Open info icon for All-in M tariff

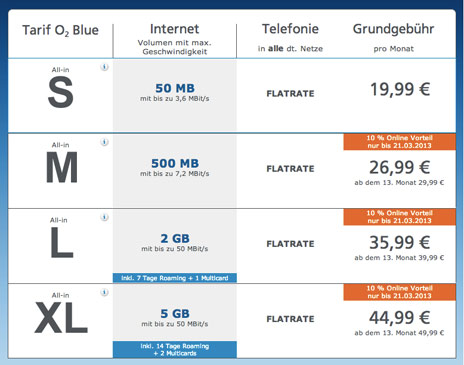click(x=104, y=142)
